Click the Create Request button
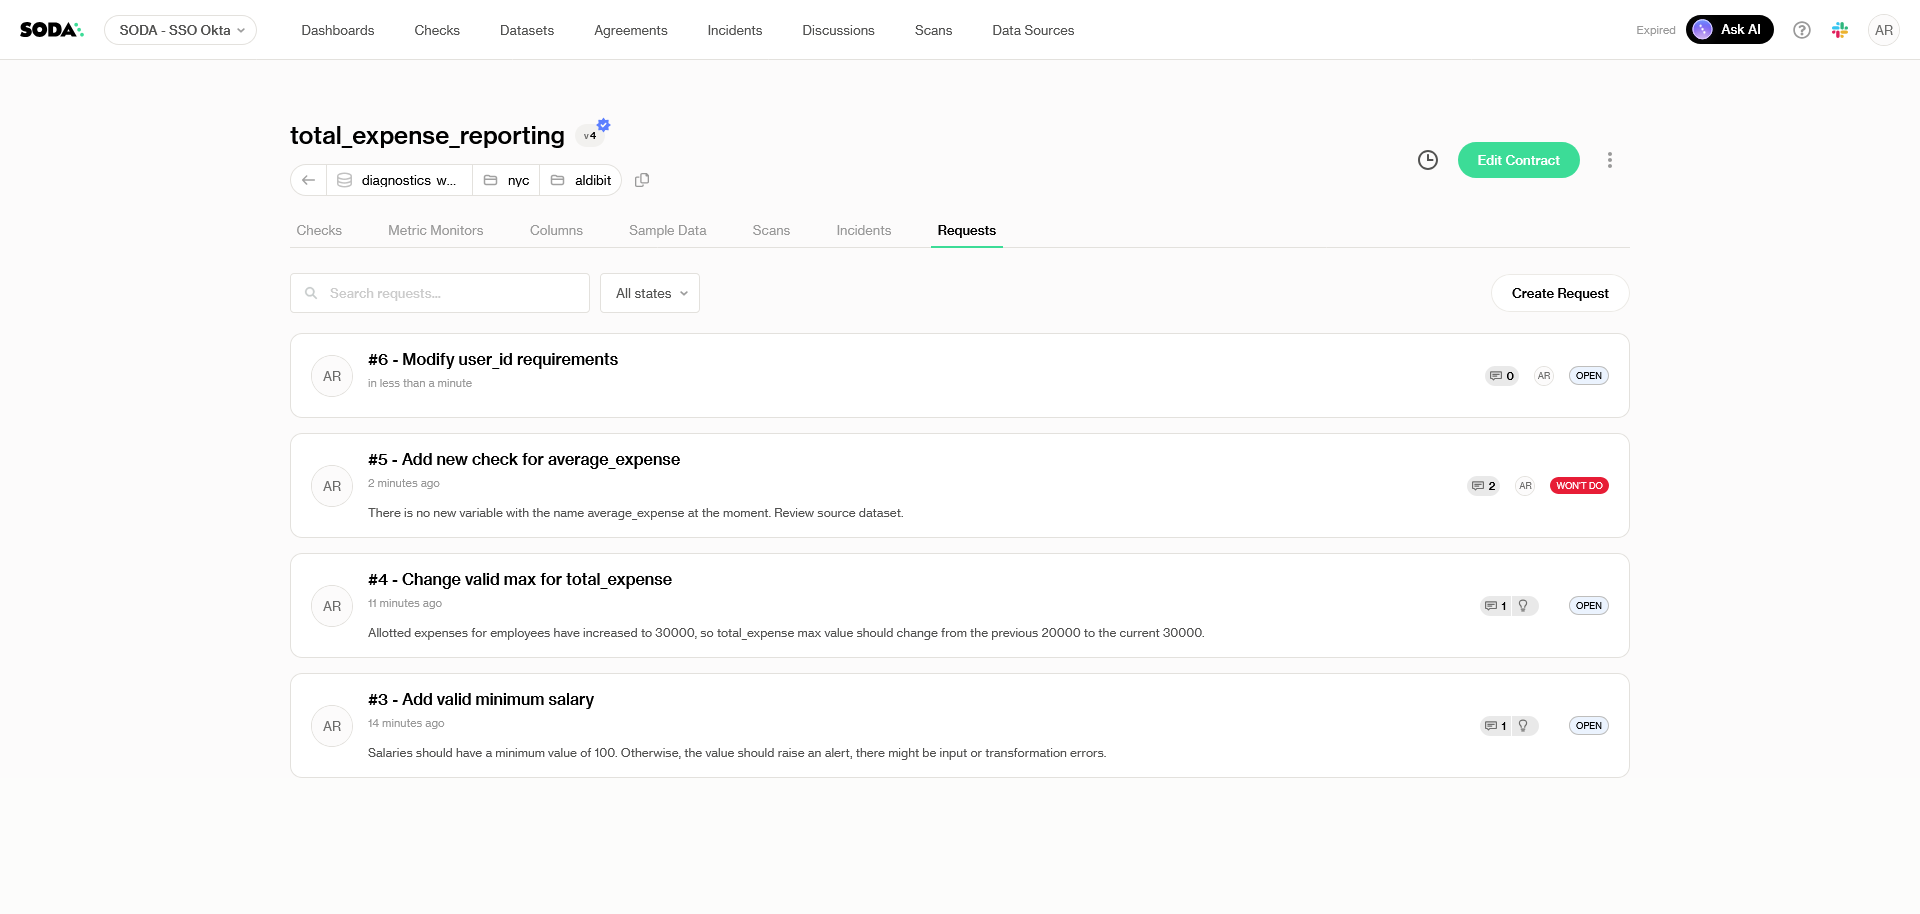 coord(1559,293)
